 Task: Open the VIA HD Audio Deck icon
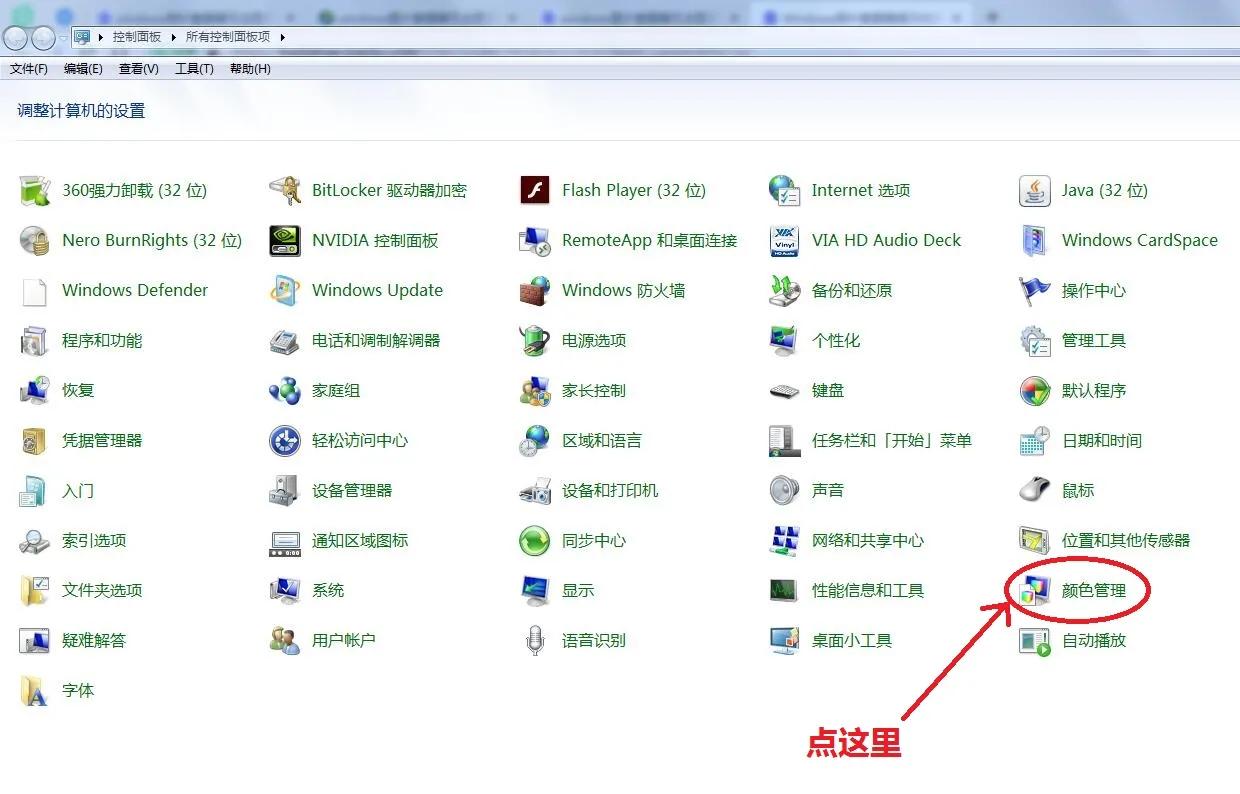[785, 240]
